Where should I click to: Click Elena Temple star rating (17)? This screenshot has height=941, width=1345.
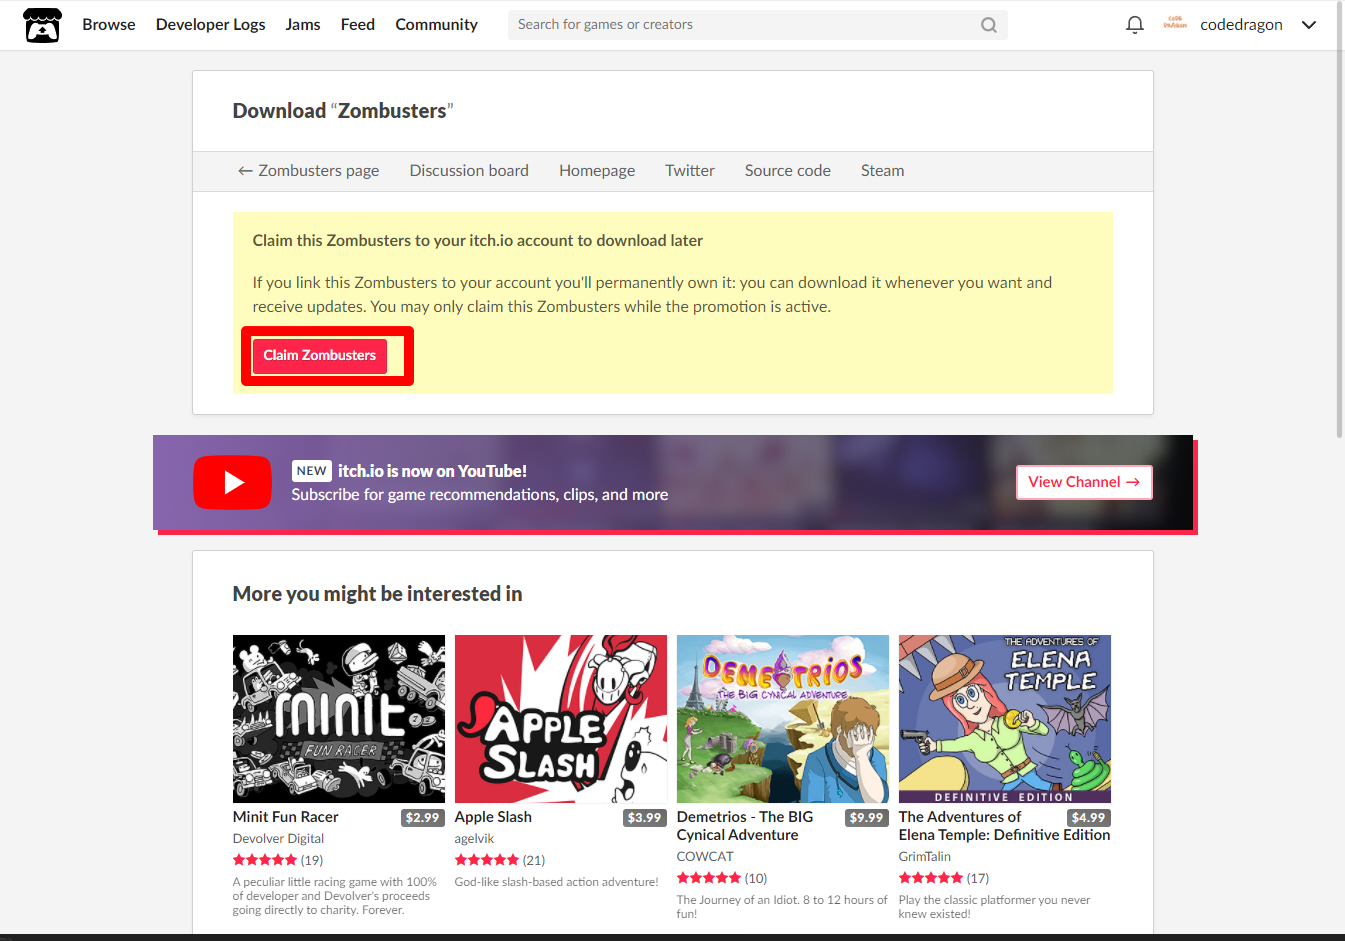tap(944, 878)
